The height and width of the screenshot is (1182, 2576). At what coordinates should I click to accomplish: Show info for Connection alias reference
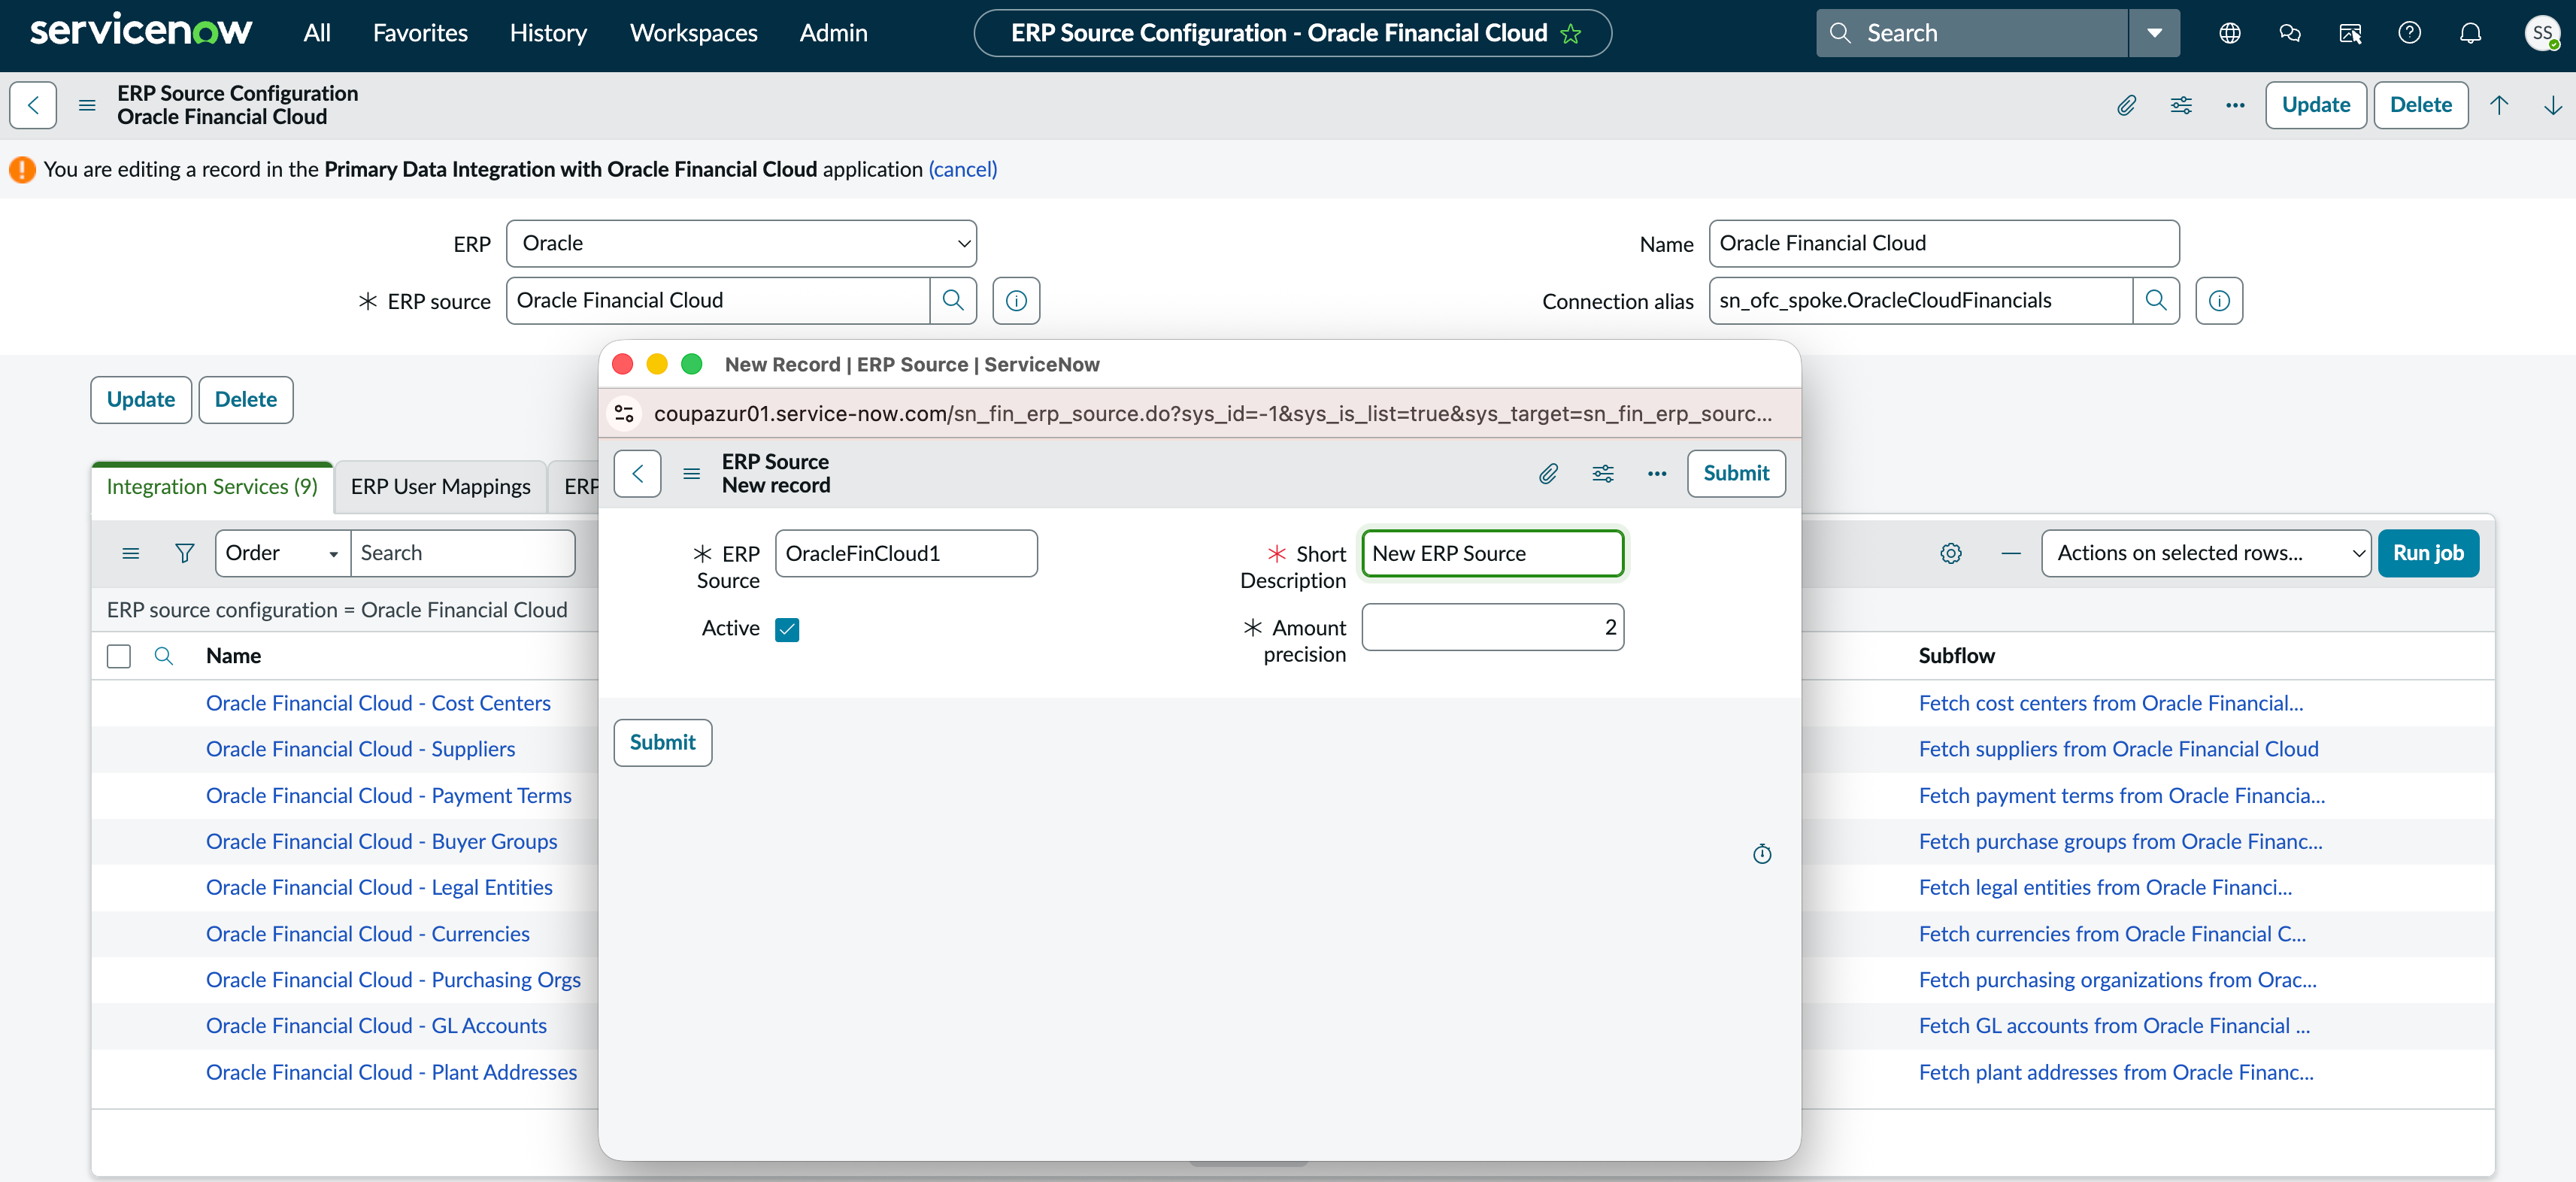(x=2219, y=300)
